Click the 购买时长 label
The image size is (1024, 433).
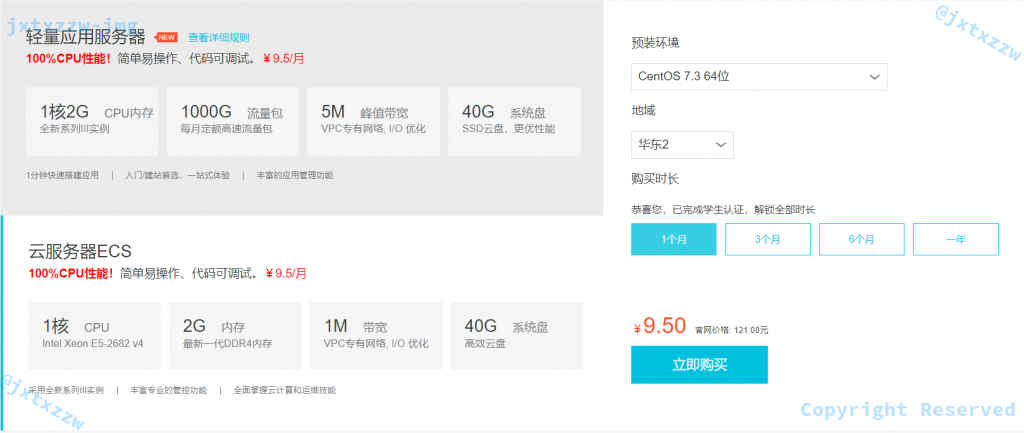click(x=655, y=179)
